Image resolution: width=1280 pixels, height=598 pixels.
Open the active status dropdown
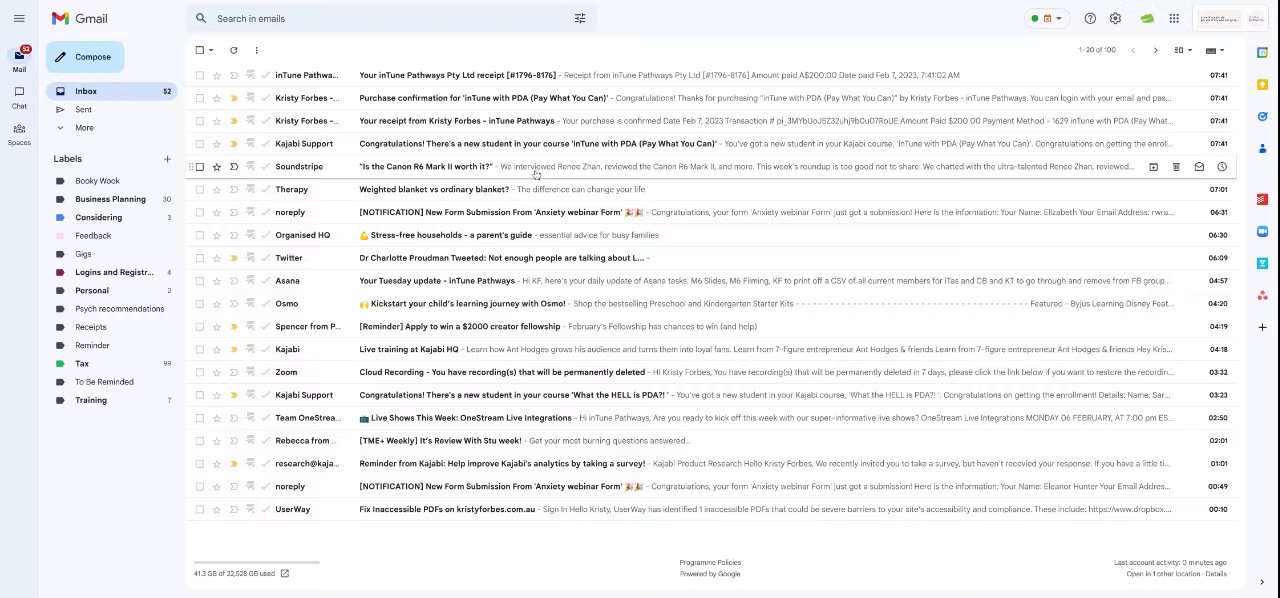coord(1047,18)
